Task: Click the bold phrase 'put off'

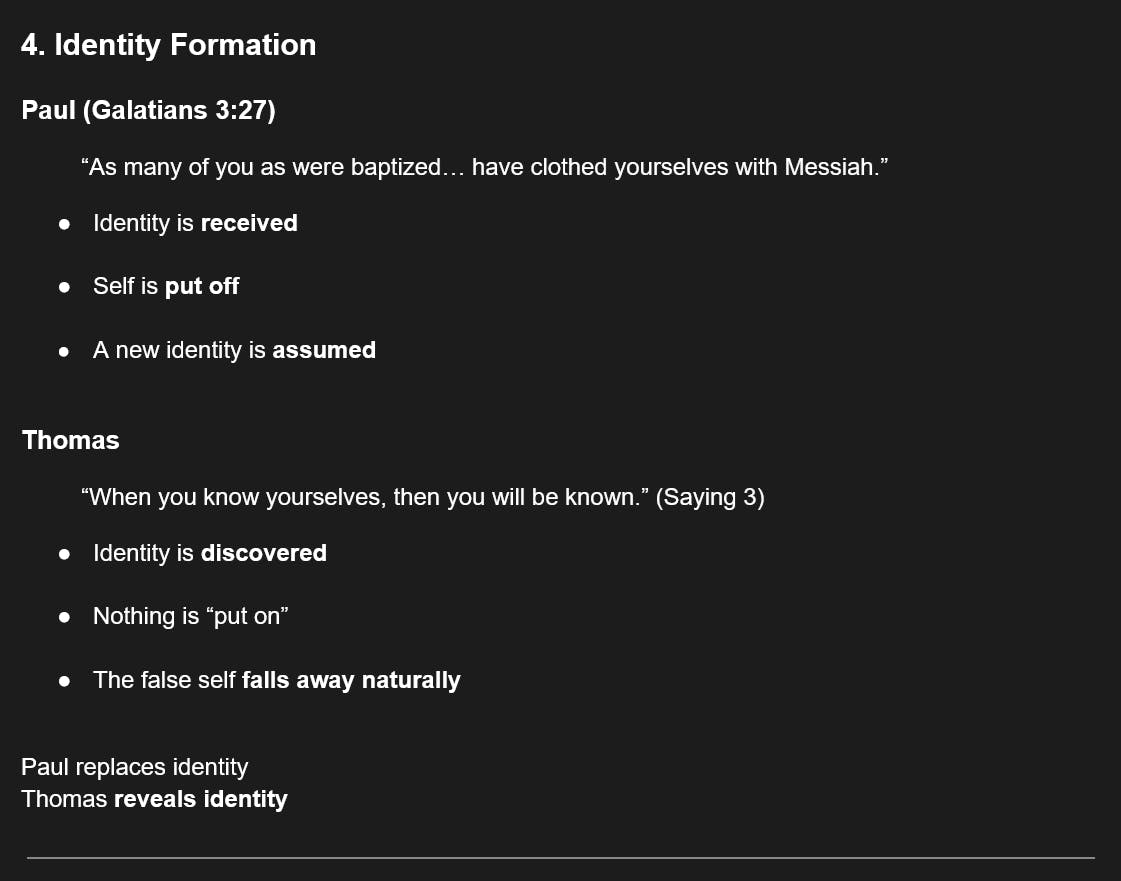Action: (202, 287)
